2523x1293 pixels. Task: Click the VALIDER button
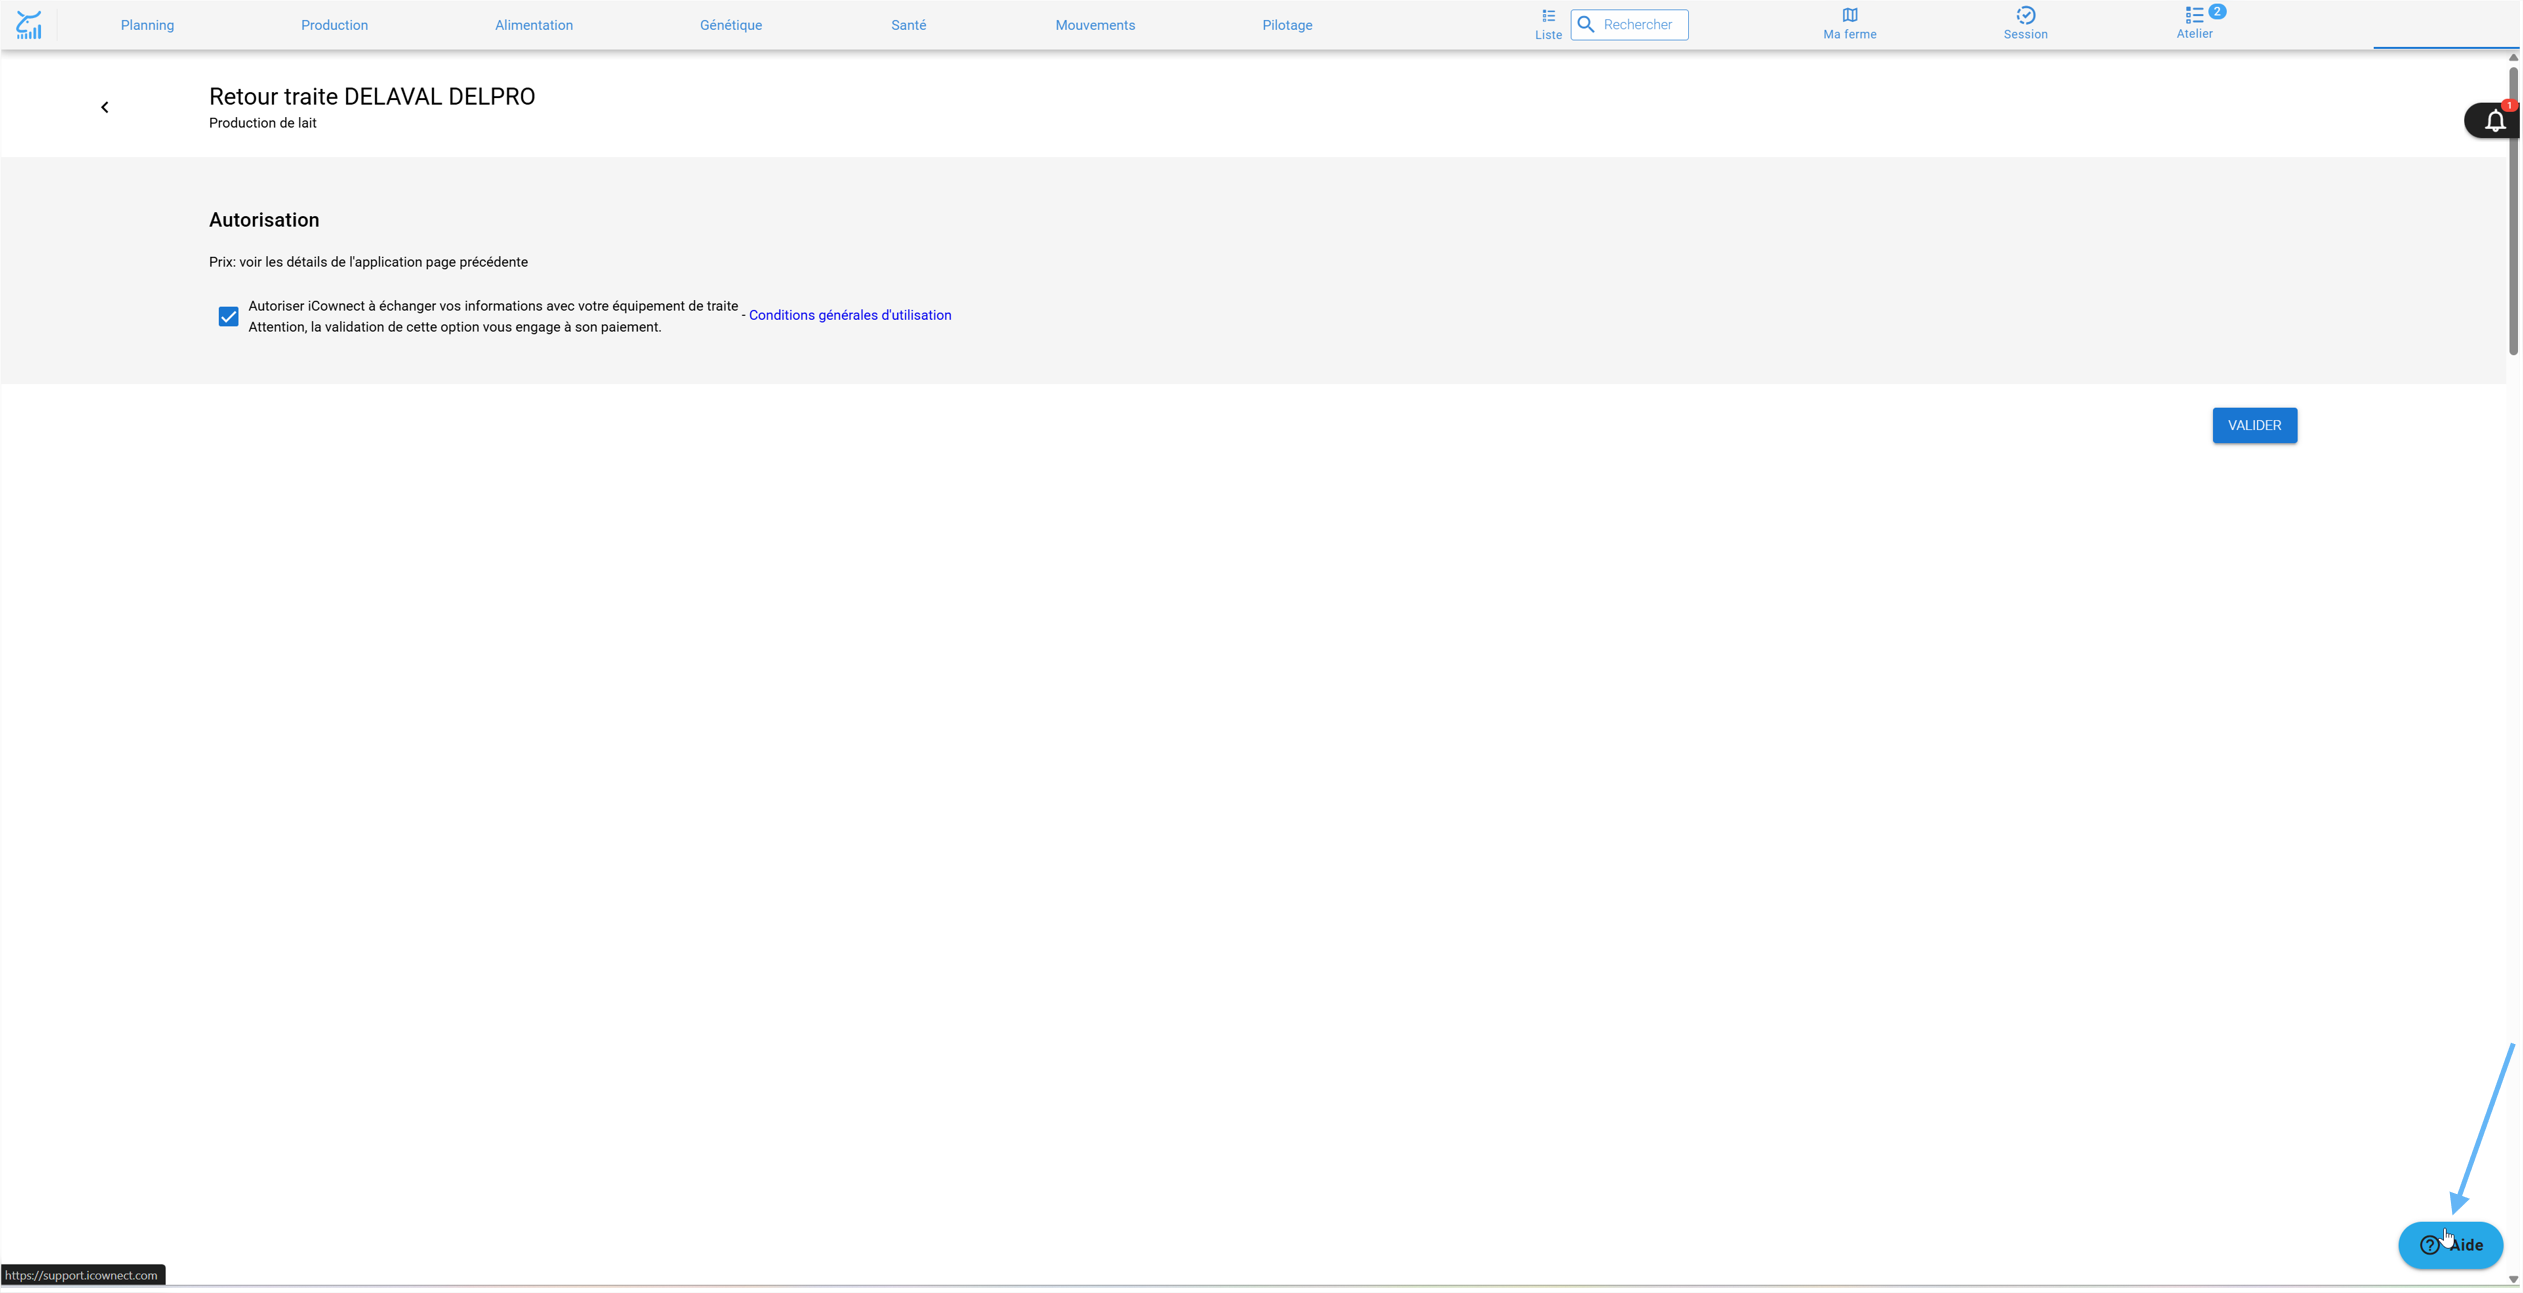pos(2254,425)
